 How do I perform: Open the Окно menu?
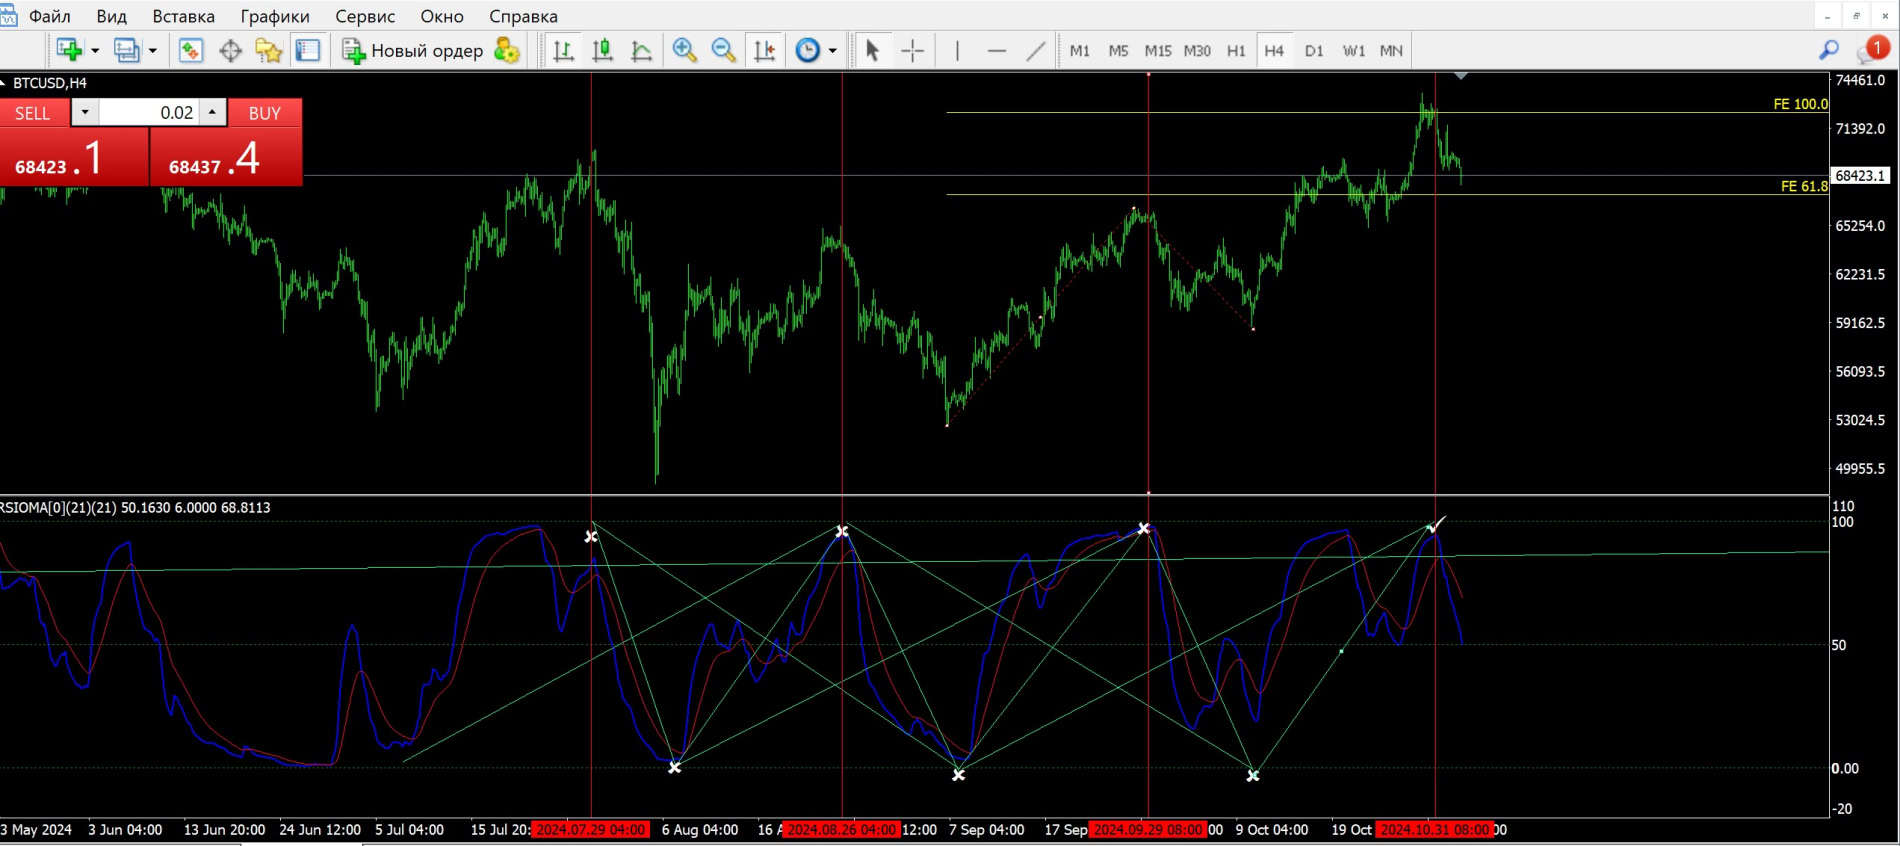442,16
